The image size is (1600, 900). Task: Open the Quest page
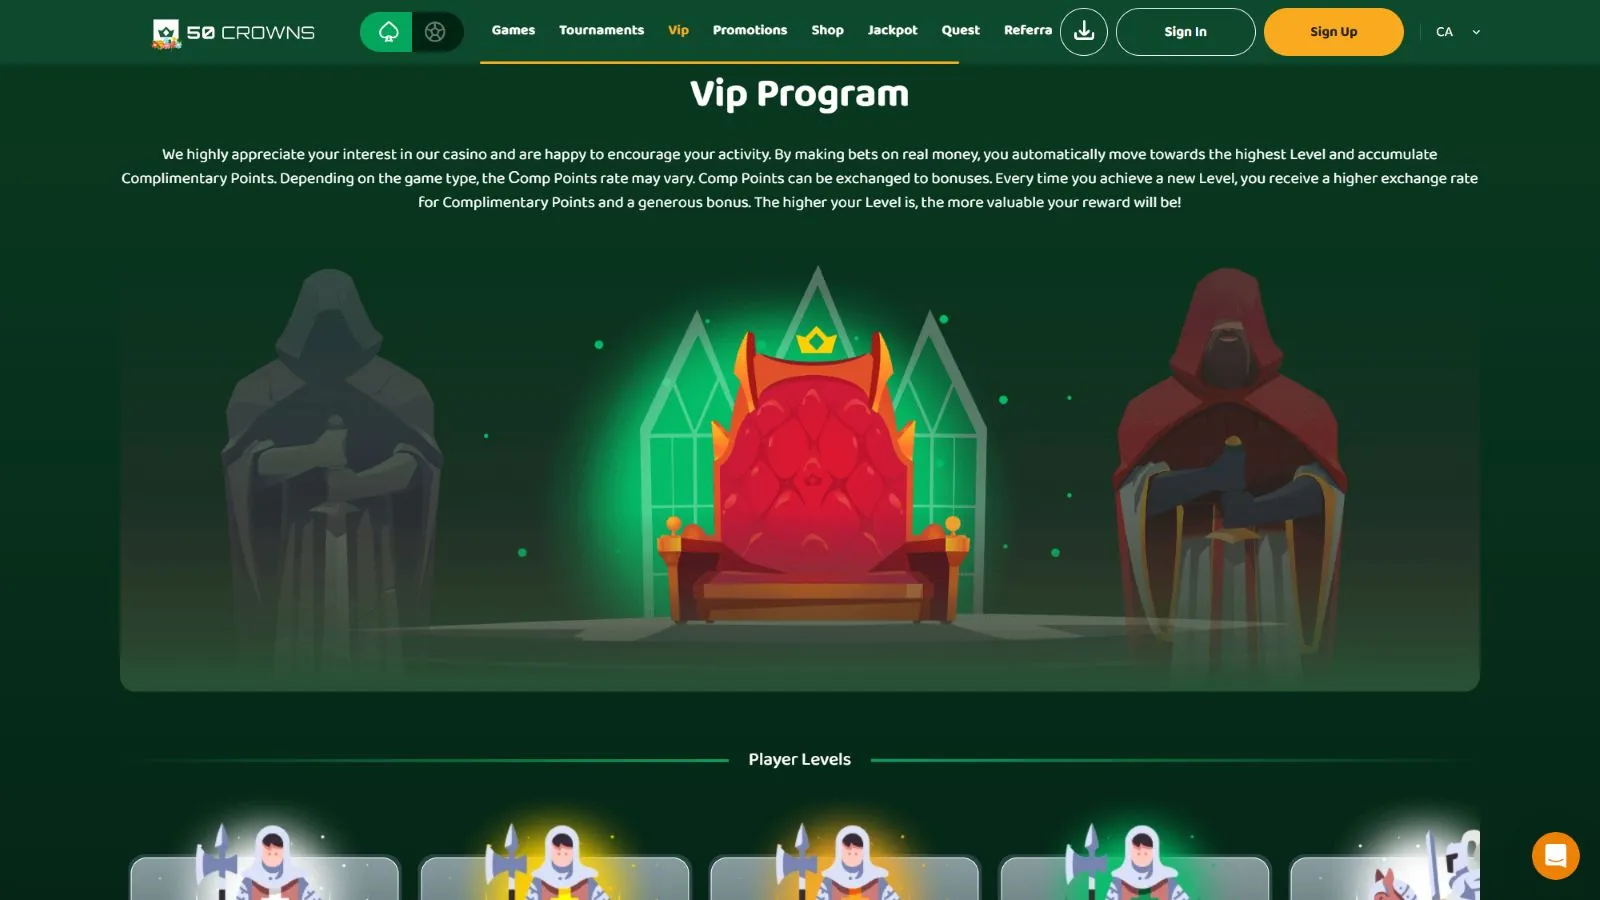(x=960, y=30)
